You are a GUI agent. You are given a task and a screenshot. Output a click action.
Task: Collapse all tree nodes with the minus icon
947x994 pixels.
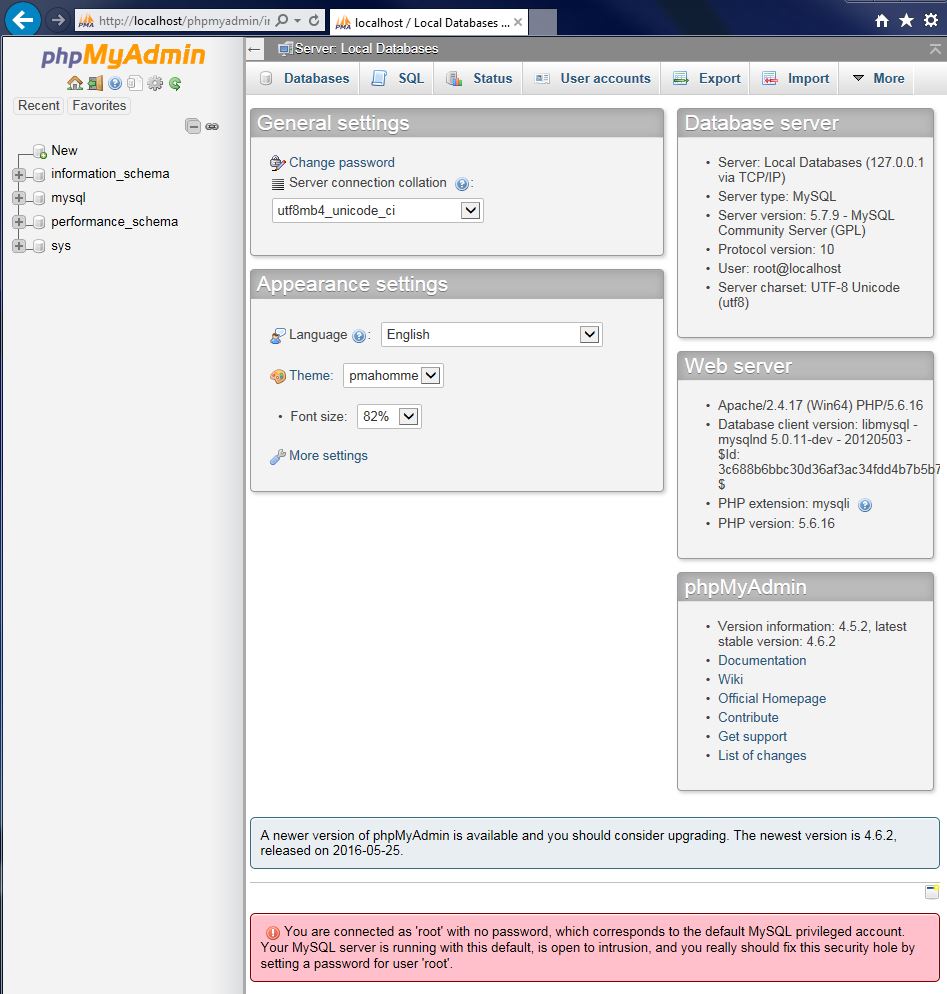193,126
